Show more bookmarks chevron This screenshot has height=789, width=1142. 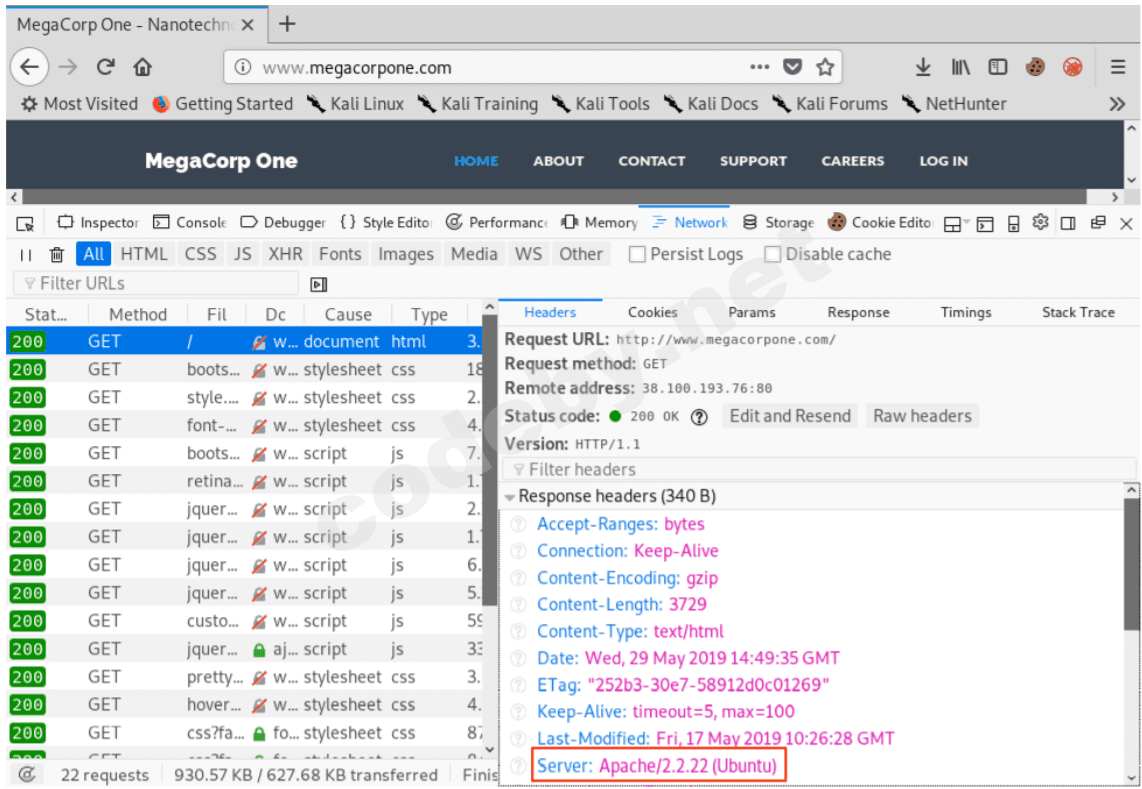coord(1117,104)
